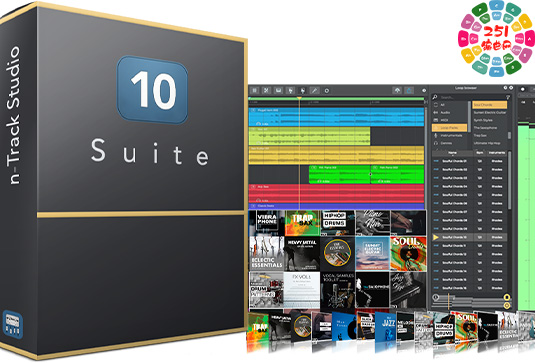Select loop Soulful Chords 01
This screenshot has height=363, width=535.
click(469, 161)
